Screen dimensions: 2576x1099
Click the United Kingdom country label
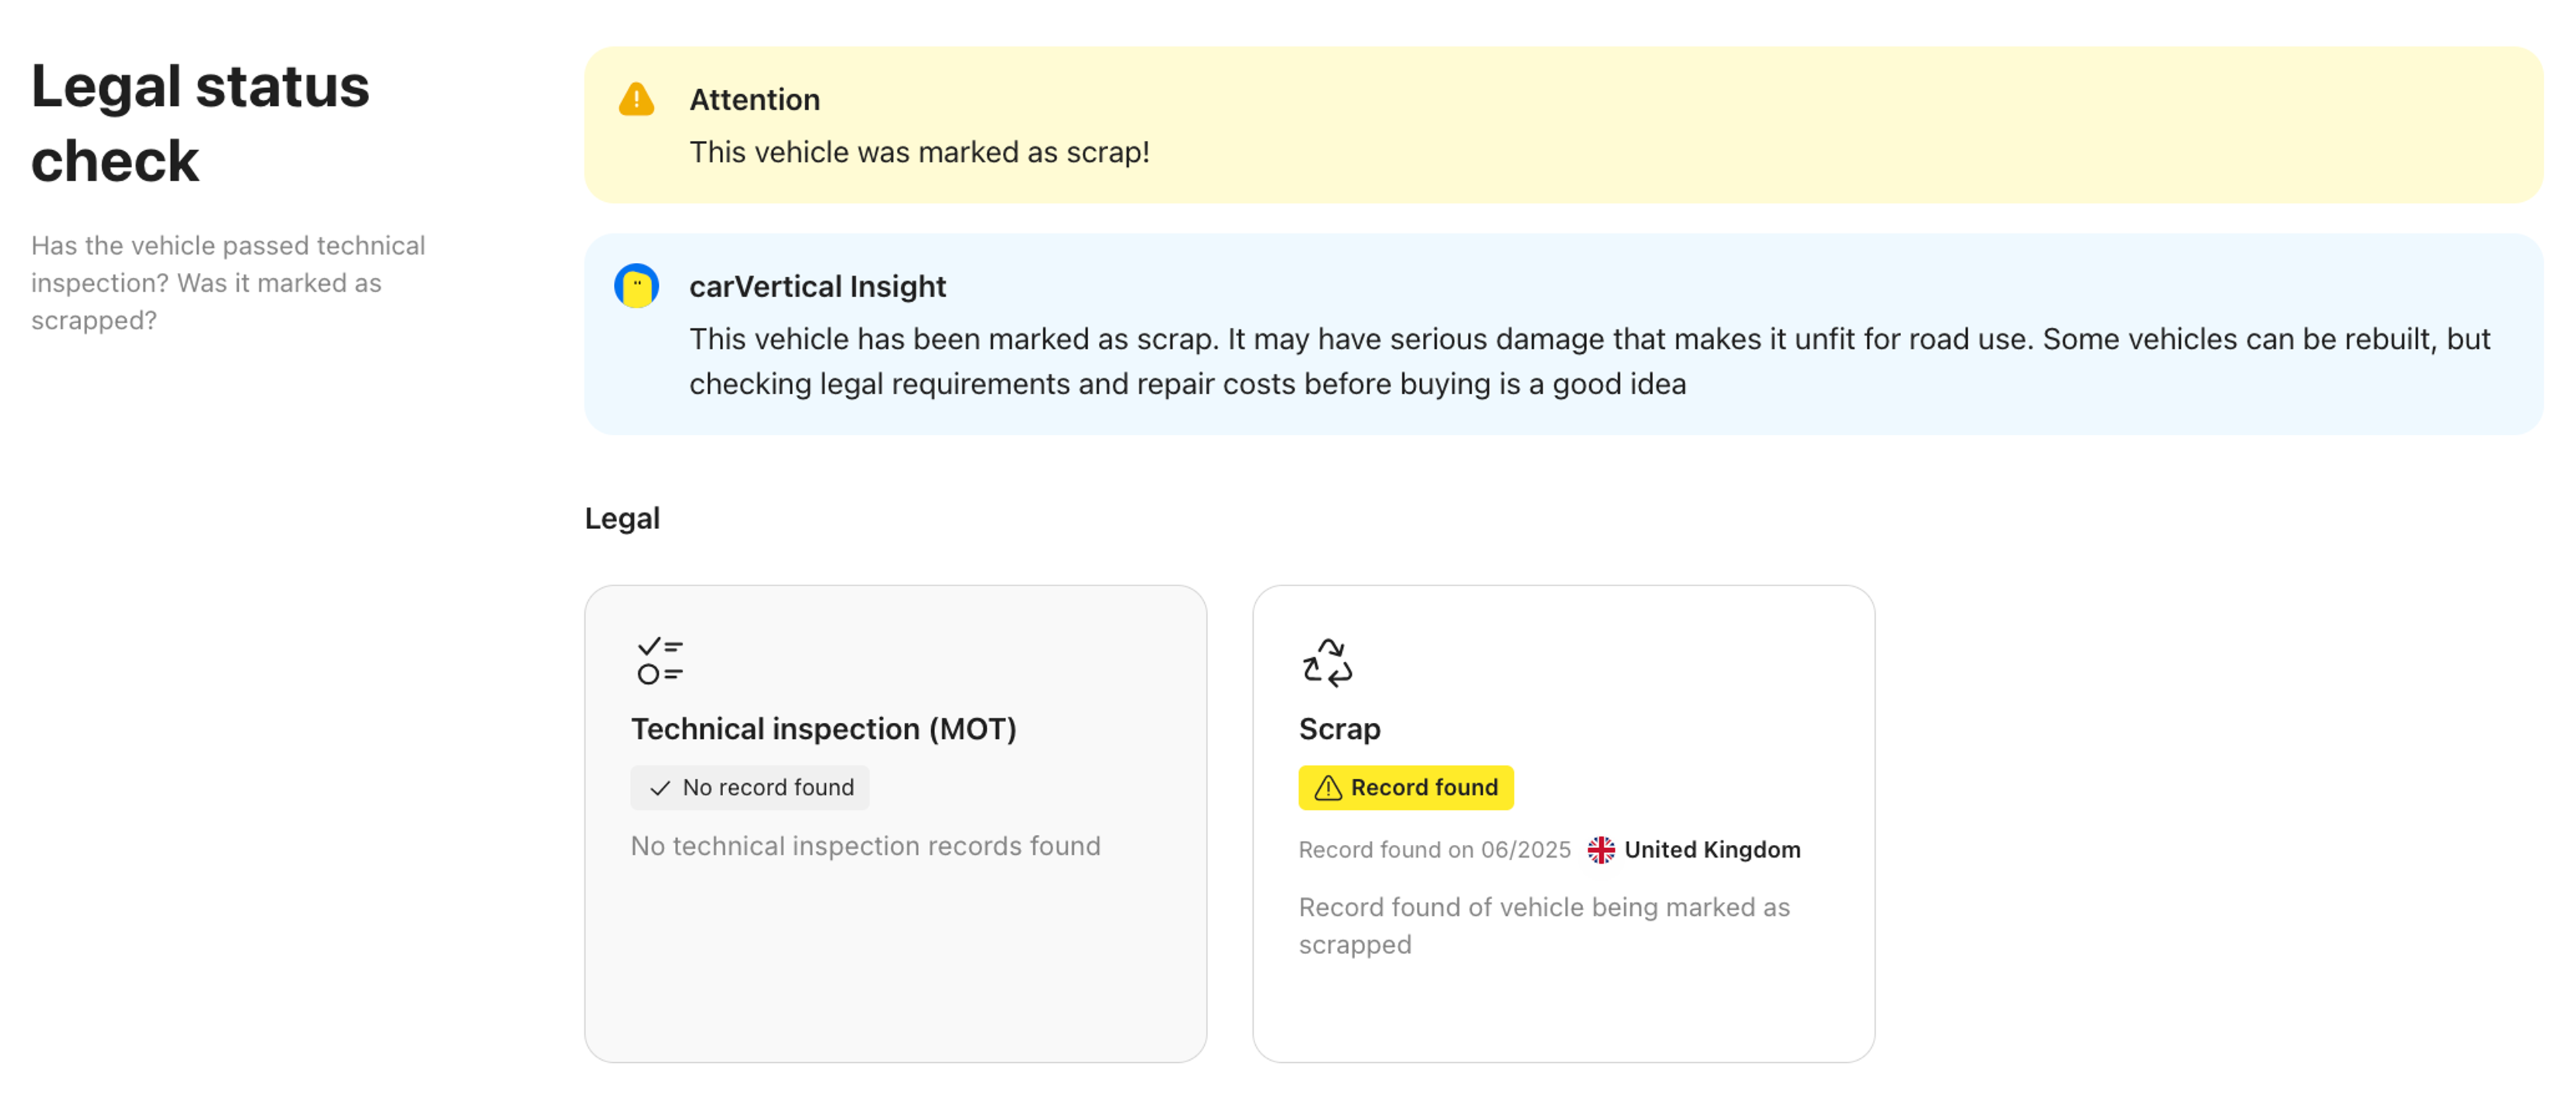1711,849
